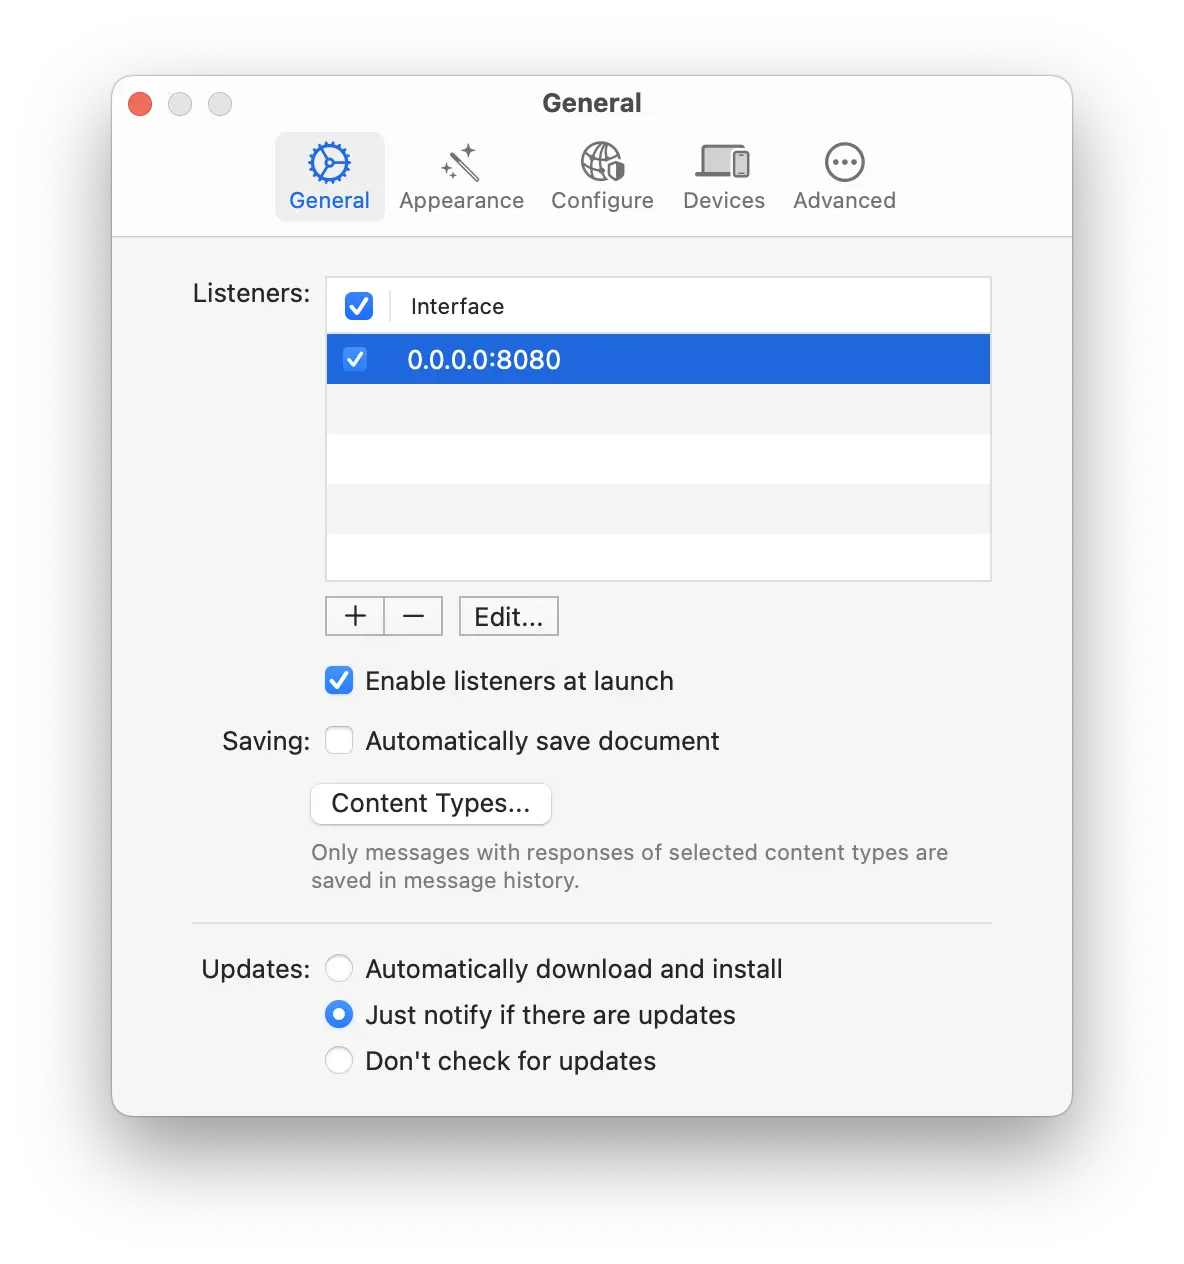
Task: Click the Edit... listener button
Action: pyautogui.click(x=508, y=617)
